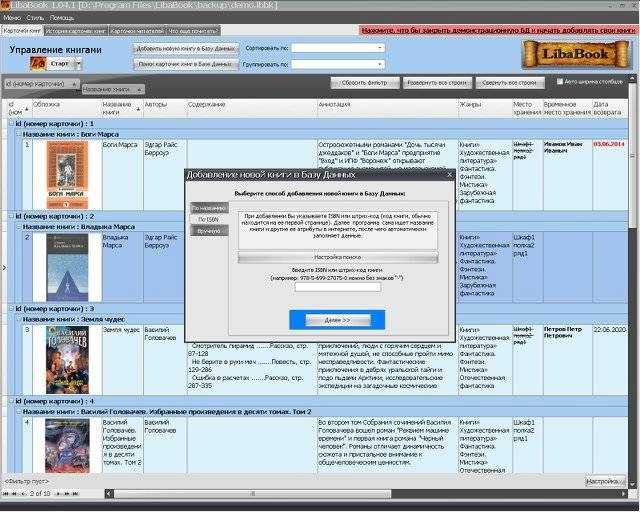Click the Старт button
This screenshot has height=512, width=640.
point(60,64)
